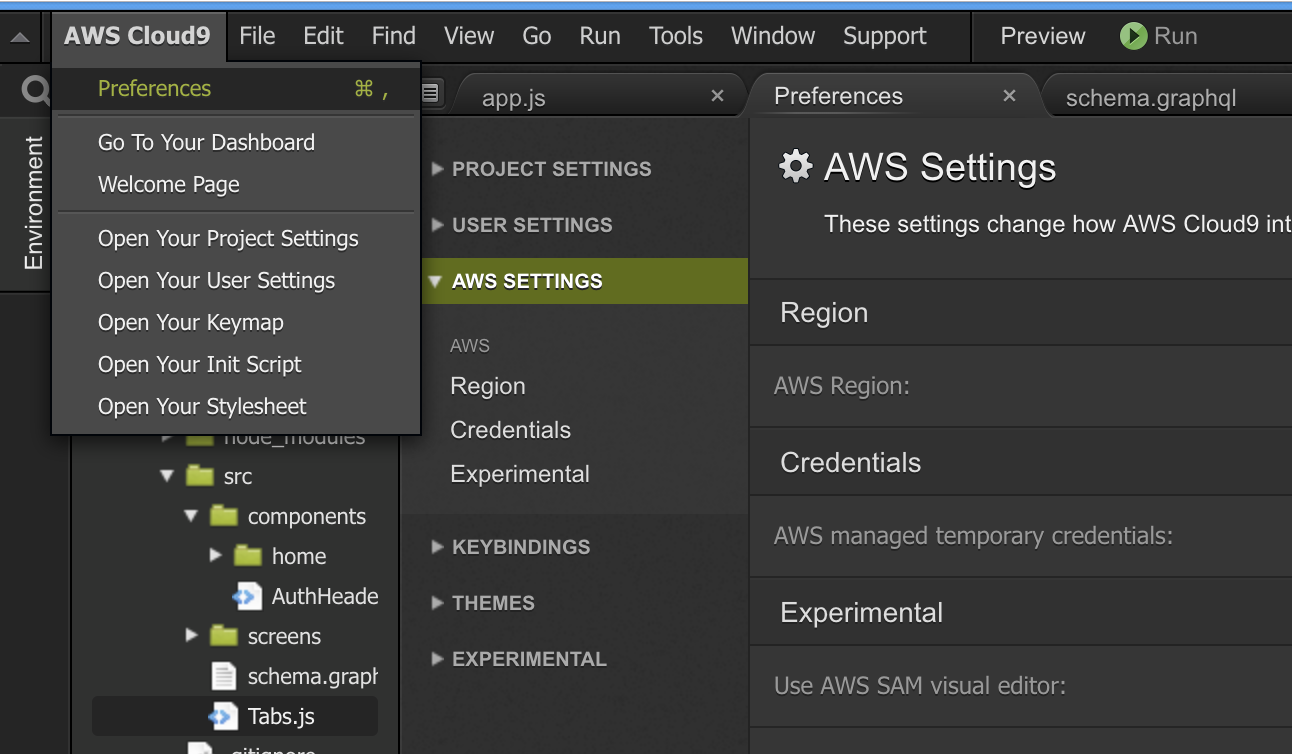The height and width of the screenshot is (754, 1292).
Task: Click the AWS Settings gear icon
Action: point(795,166)
